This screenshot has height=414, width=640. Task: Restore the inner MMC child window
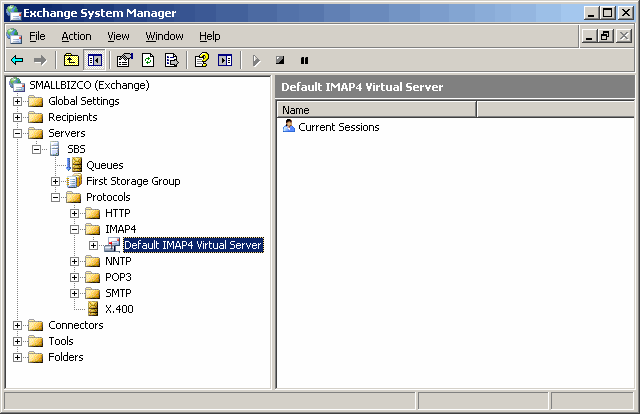click(606, 36)
